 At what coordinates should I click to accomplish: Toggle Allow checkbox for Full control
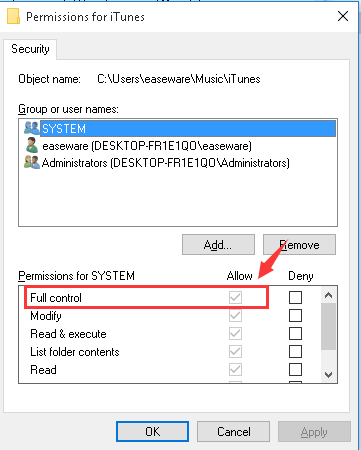point(235,297)
